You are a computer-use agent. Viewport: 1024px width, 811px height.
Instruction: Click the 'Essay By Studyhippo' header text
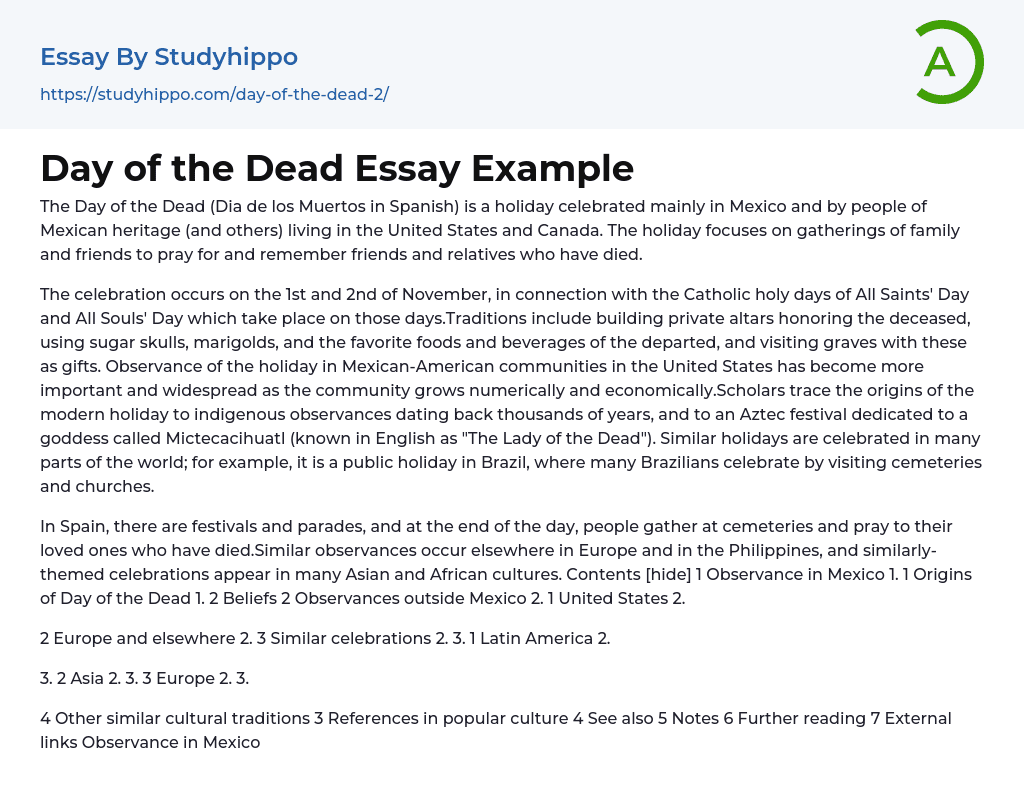(x=169, y=57)
